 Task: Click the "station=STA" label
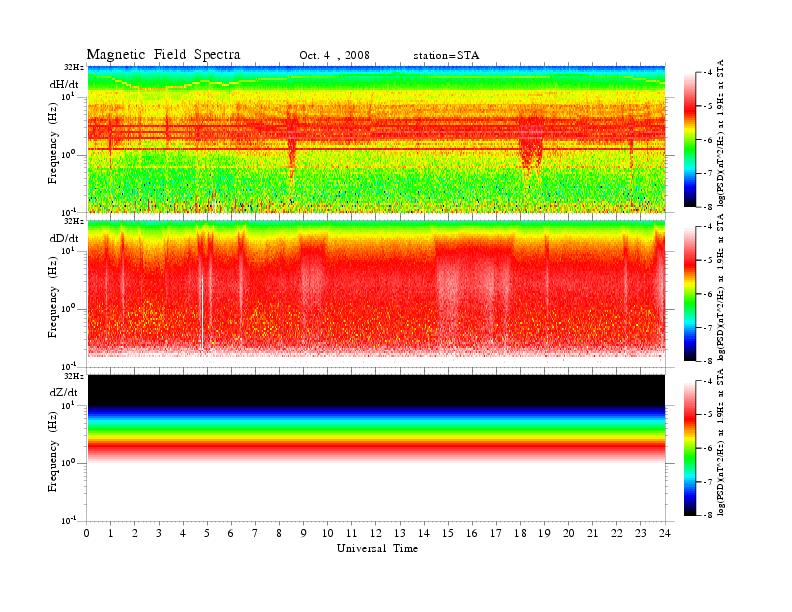click(x=446, y=56)
